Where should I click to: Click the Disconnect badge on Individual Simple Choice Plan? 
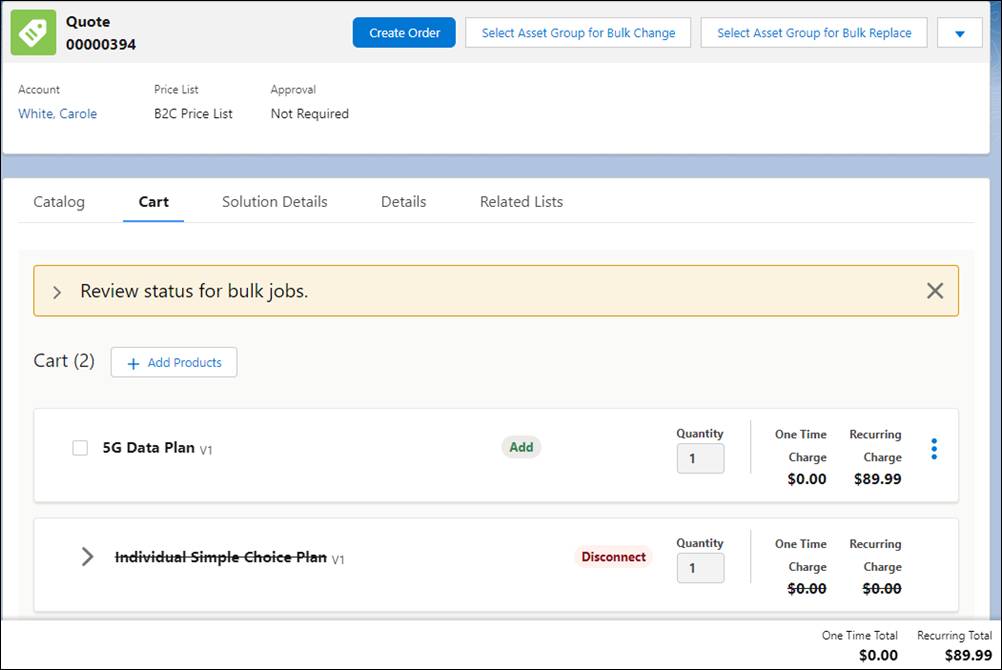click(613, 557)
